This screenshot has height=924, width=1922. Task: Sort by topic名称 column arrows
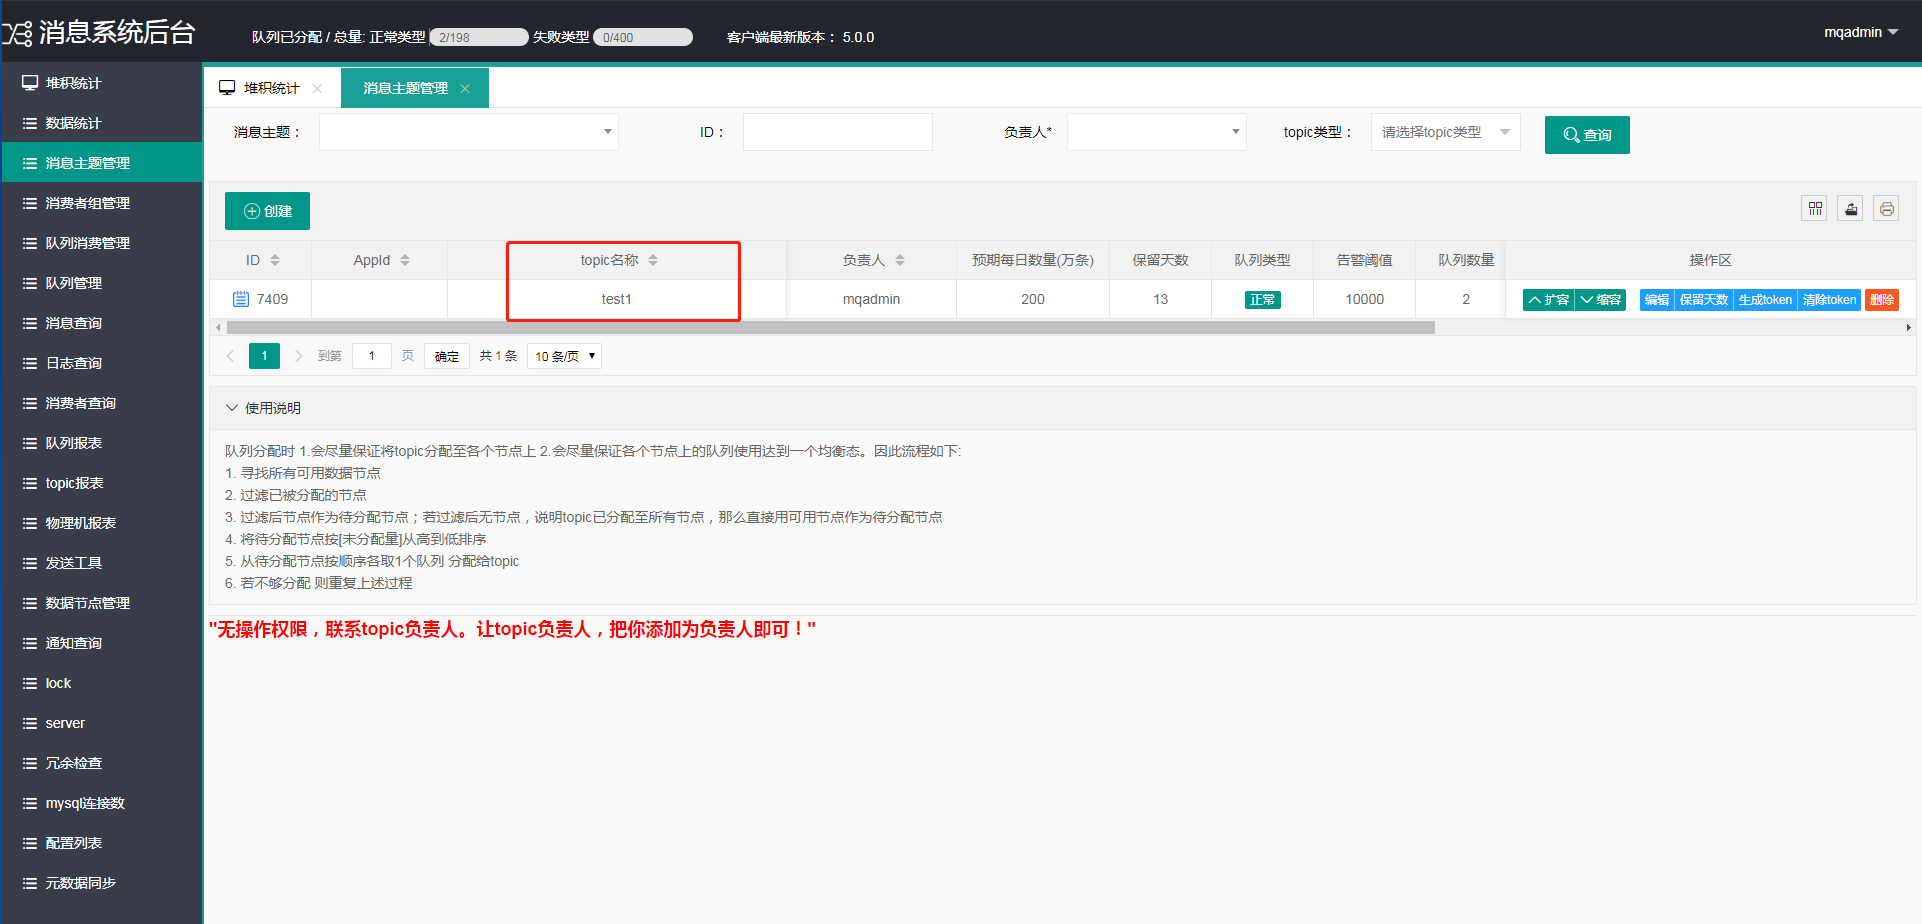point(653,260)
